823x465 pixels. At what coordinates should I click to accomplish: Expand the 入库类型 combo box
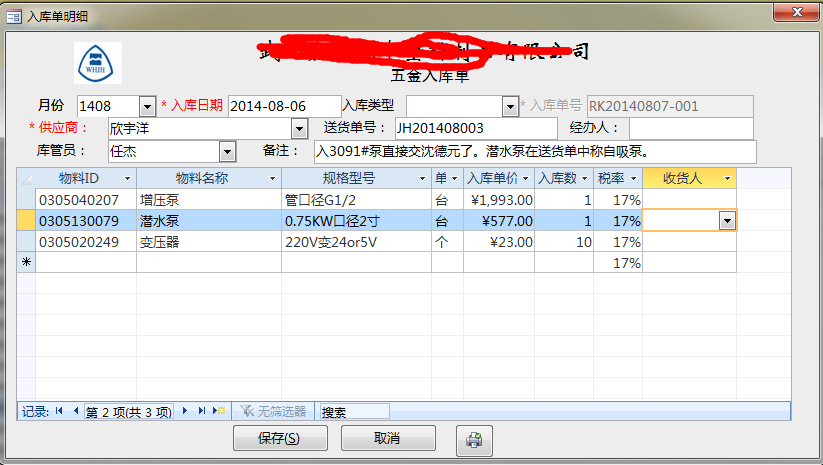point(509,106)
